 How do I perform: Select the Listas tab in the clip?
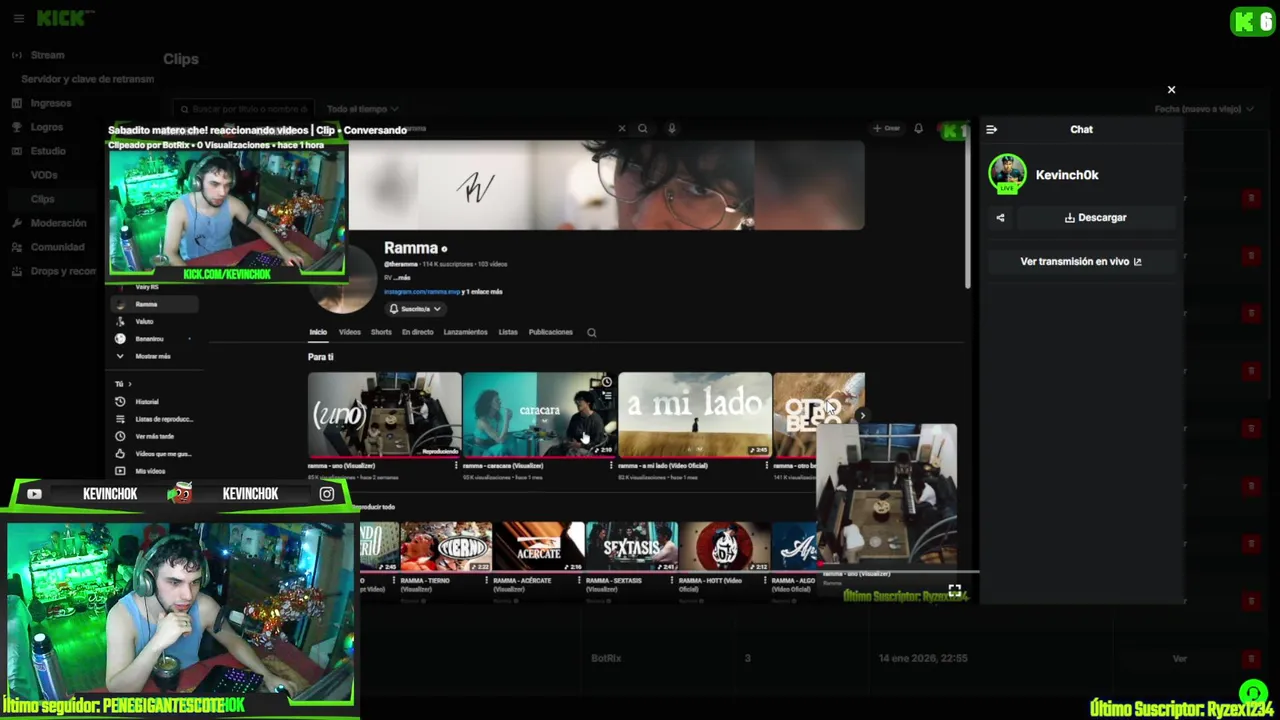coord(508,332)
